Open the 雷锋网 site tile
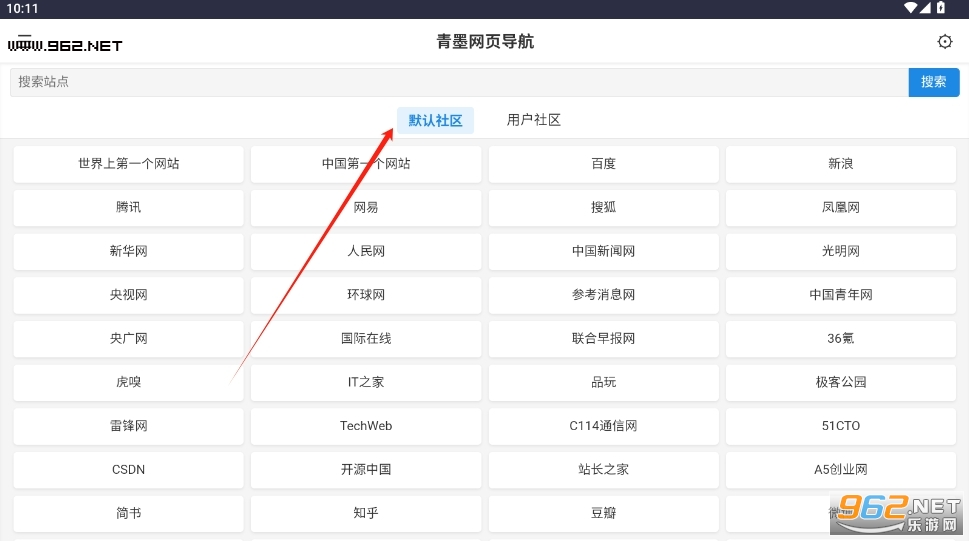Viewport: 969px width, 541px height. click(x=129, y=426)
